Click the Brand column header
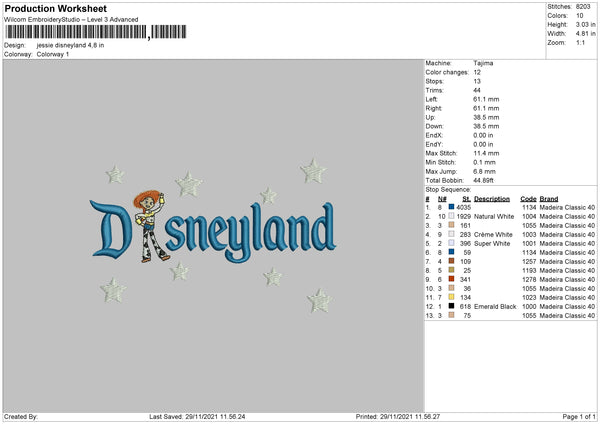 click(x=549, y=199)
